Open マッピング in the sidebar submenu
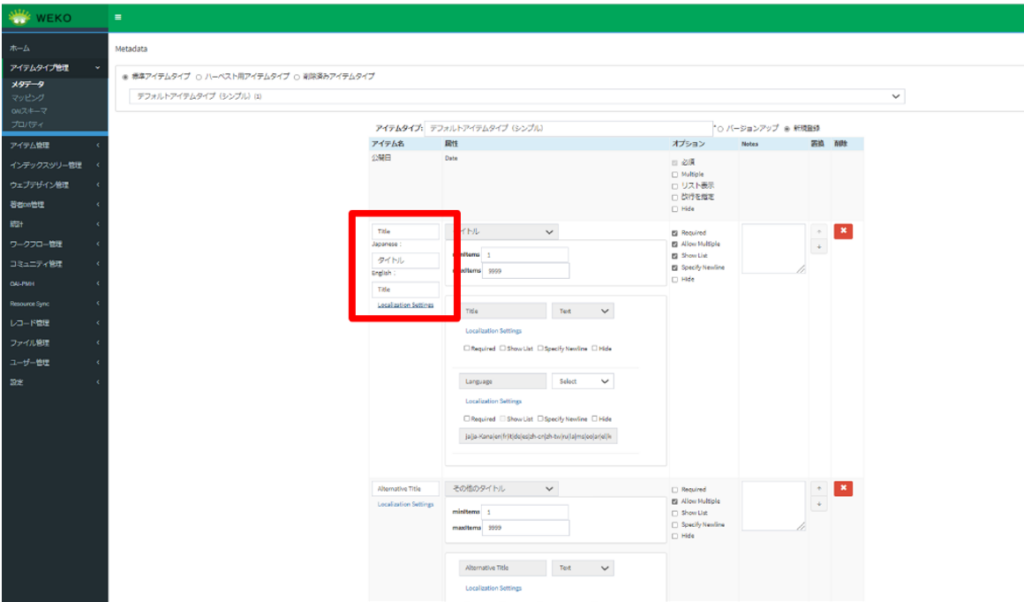 pyautogui.click(x=28, y=98)
